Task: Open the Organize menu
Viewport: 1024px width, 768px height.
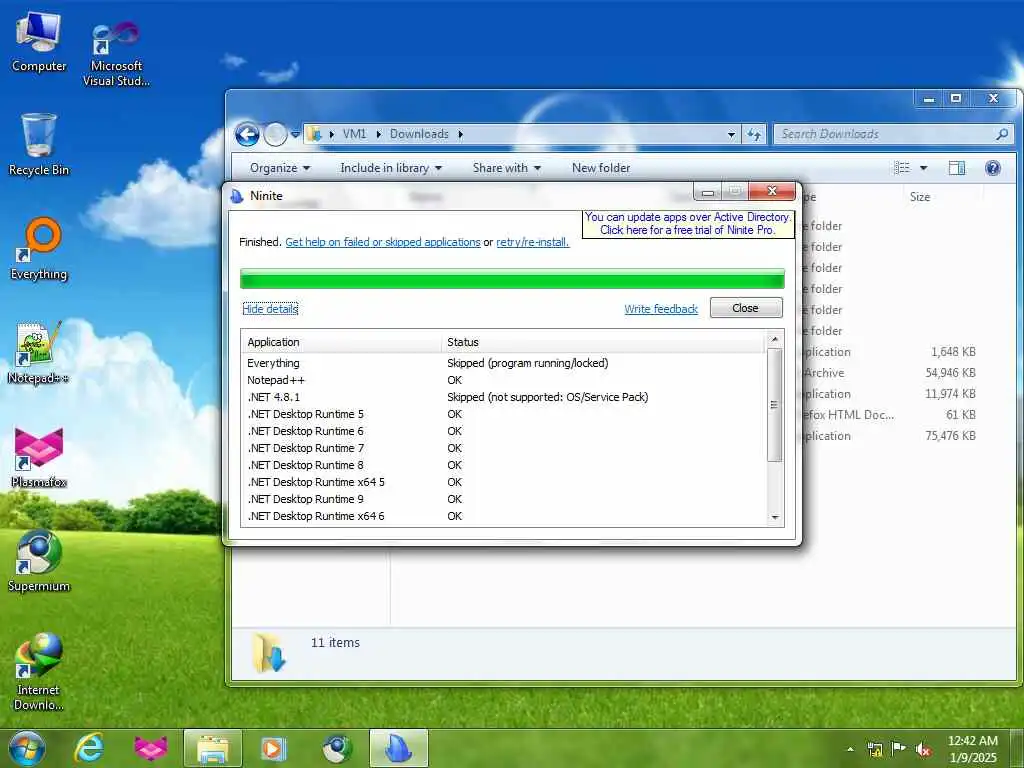Action: pos(280,168)
